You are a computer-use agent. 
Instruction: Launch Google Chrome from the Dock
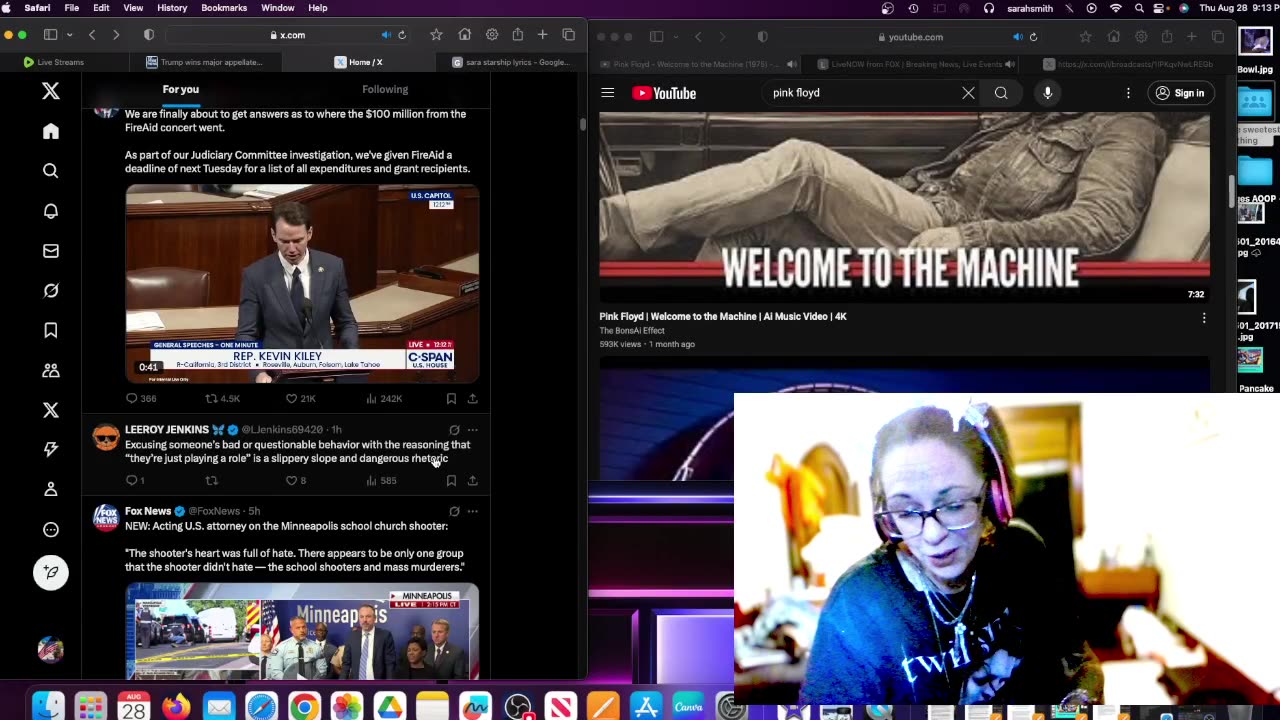click(304, 707)
